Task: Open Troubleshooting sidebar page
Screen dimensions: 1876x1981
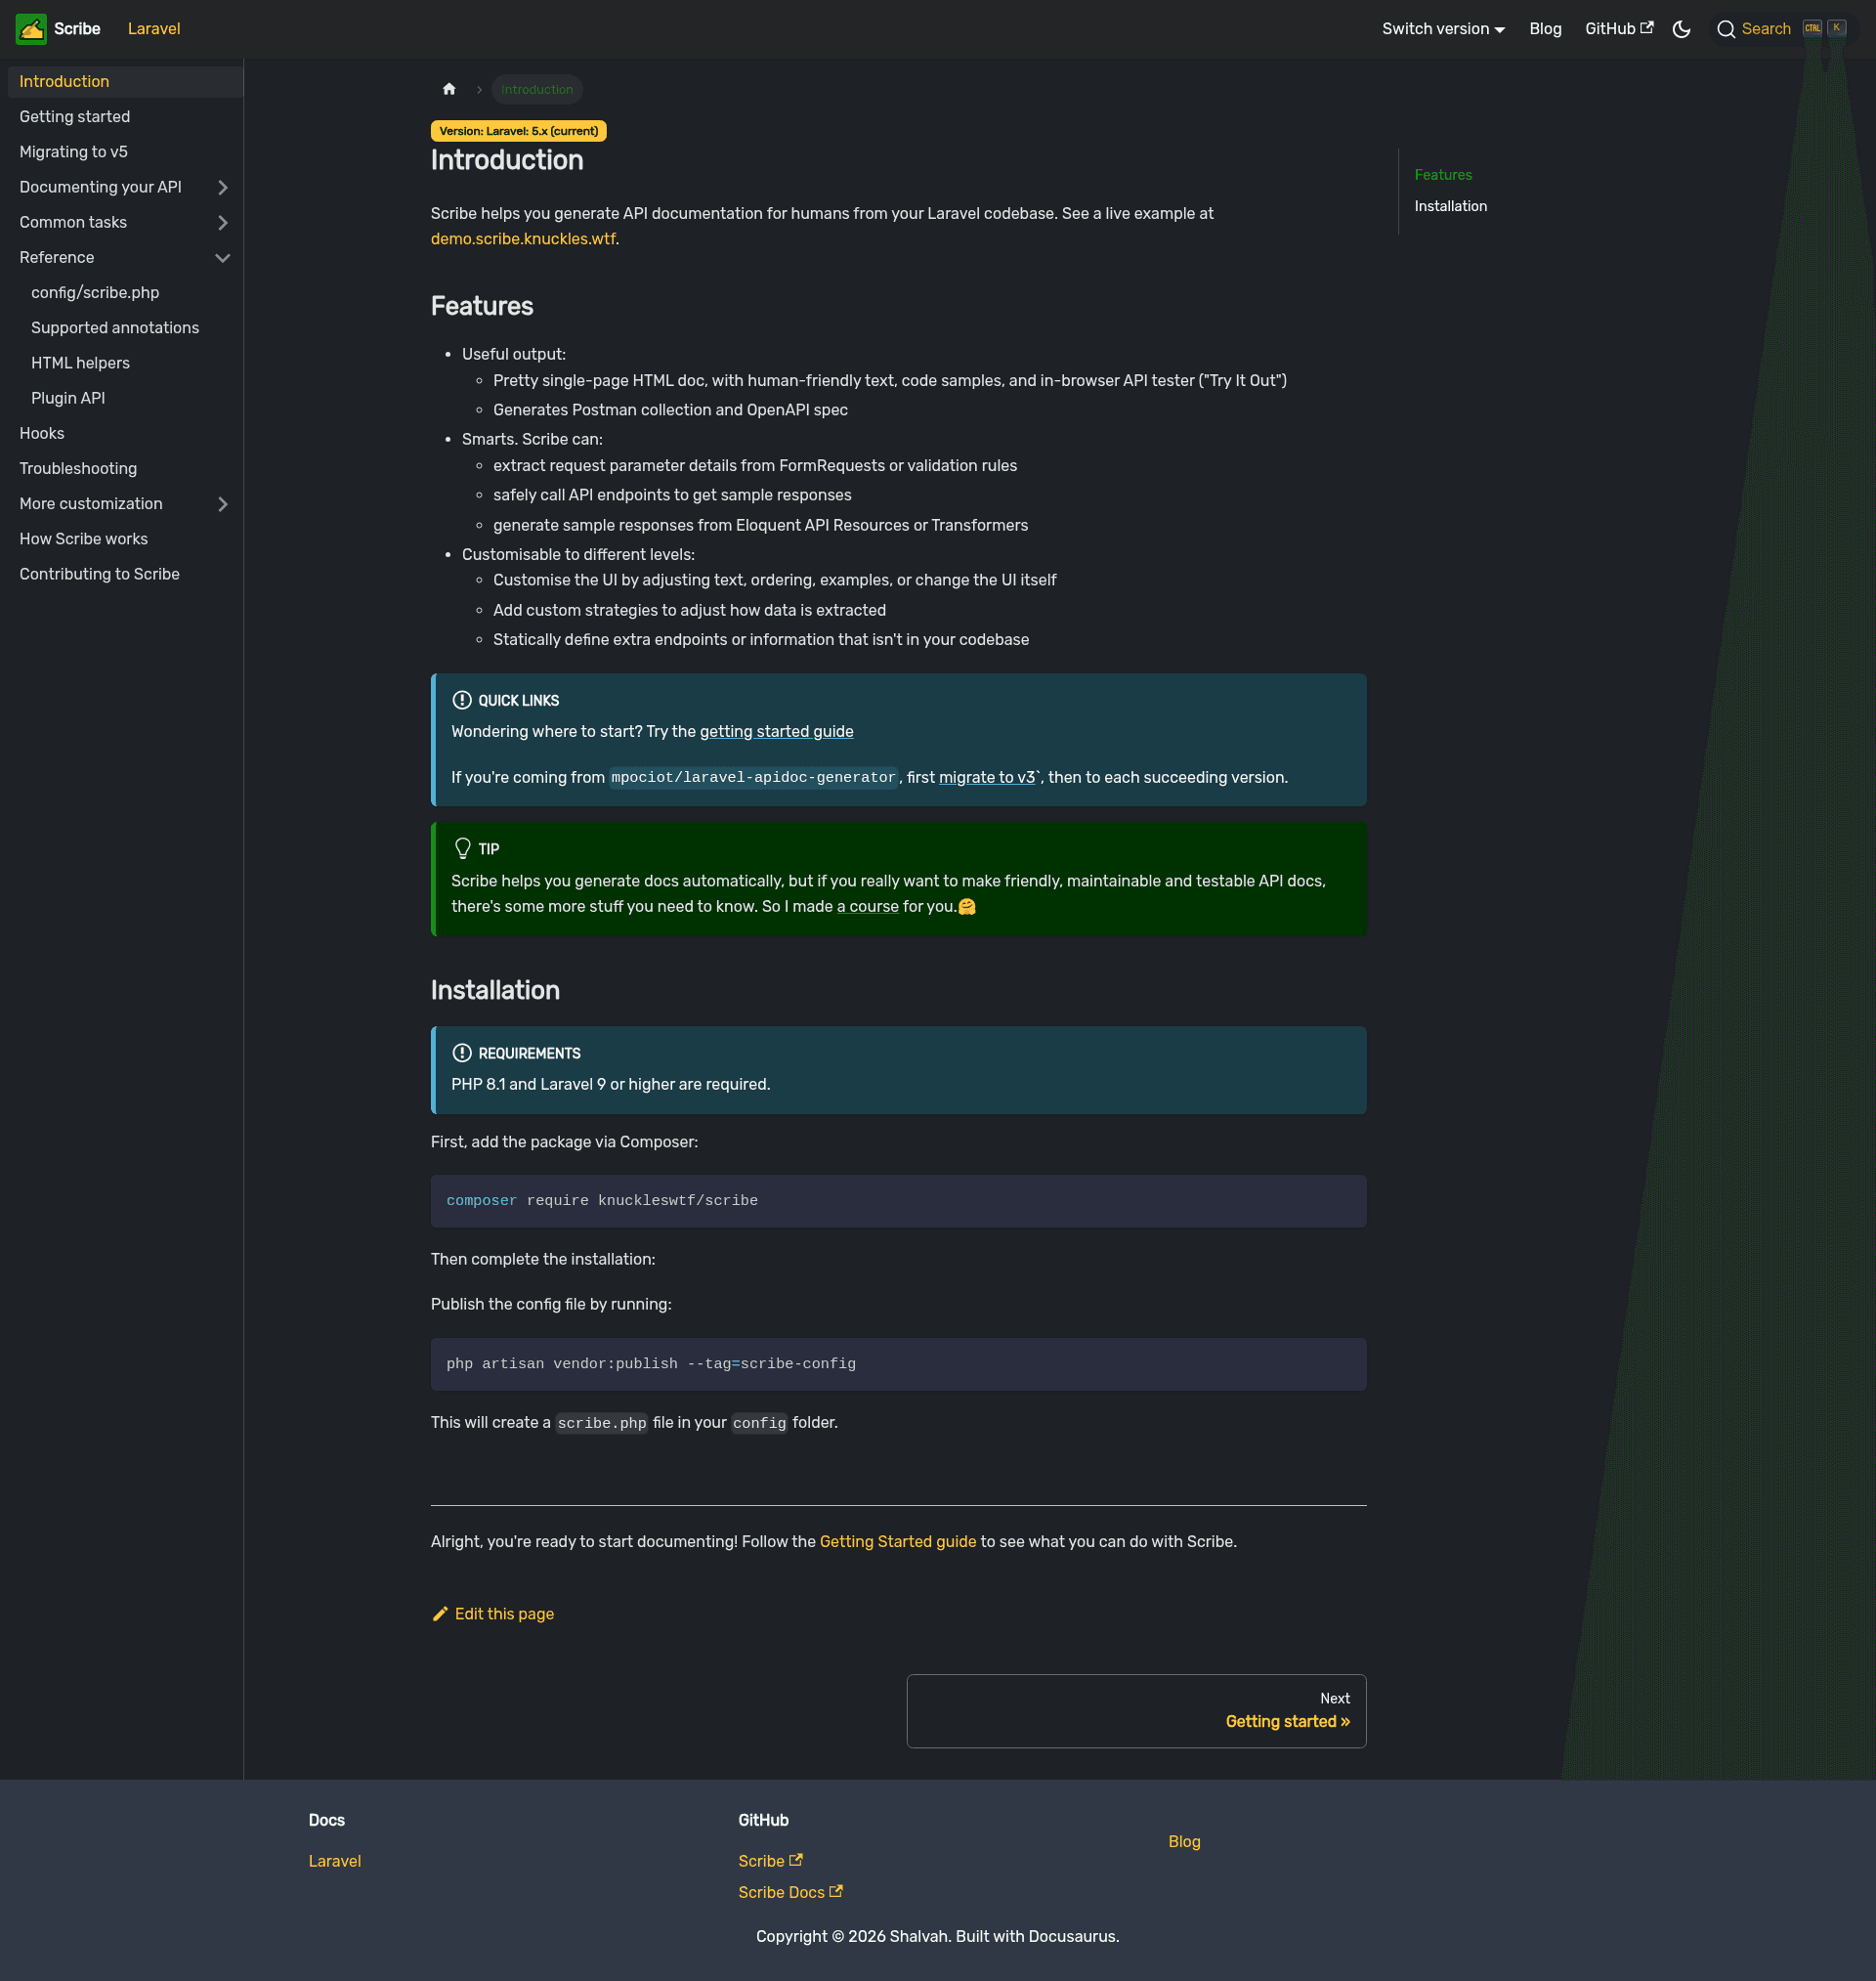Action: [125, 468]
